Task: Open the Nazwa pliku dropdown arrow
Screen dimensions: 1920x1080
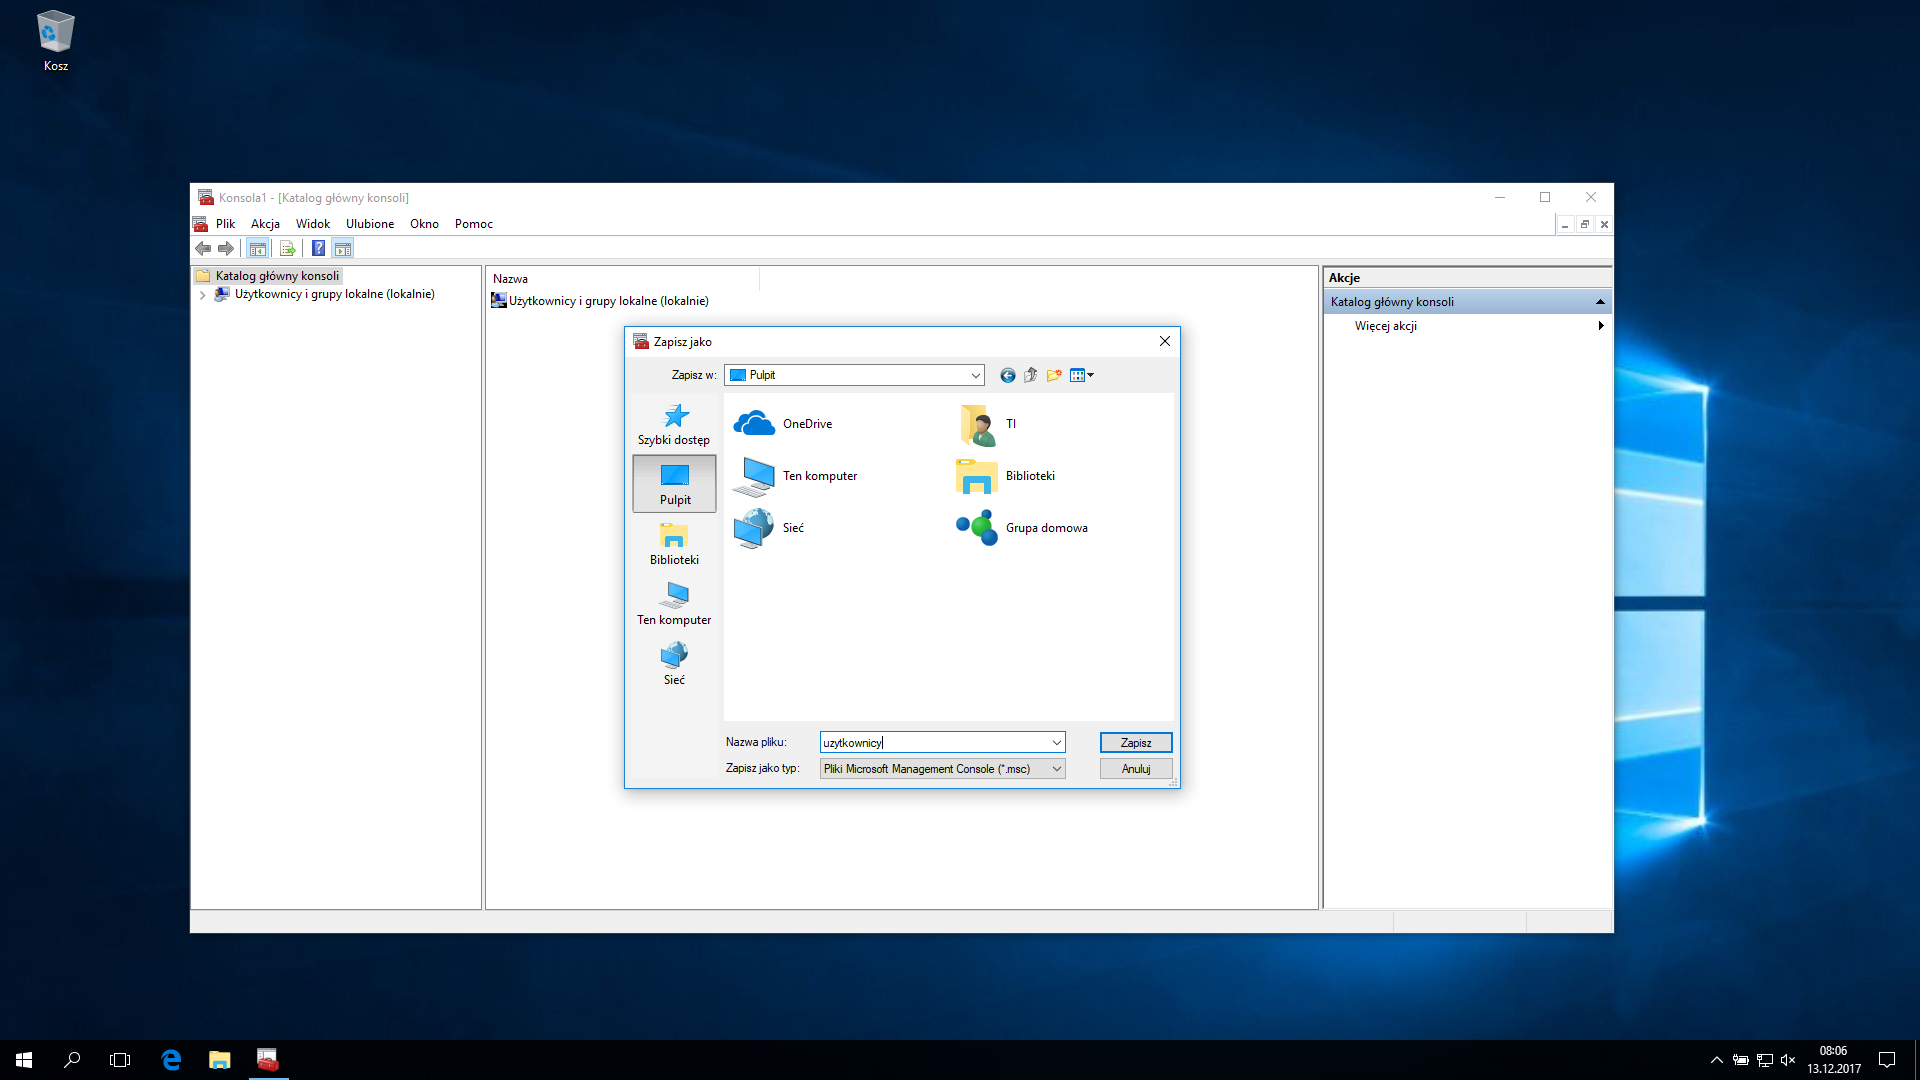Action: (x=1056, y=742)
